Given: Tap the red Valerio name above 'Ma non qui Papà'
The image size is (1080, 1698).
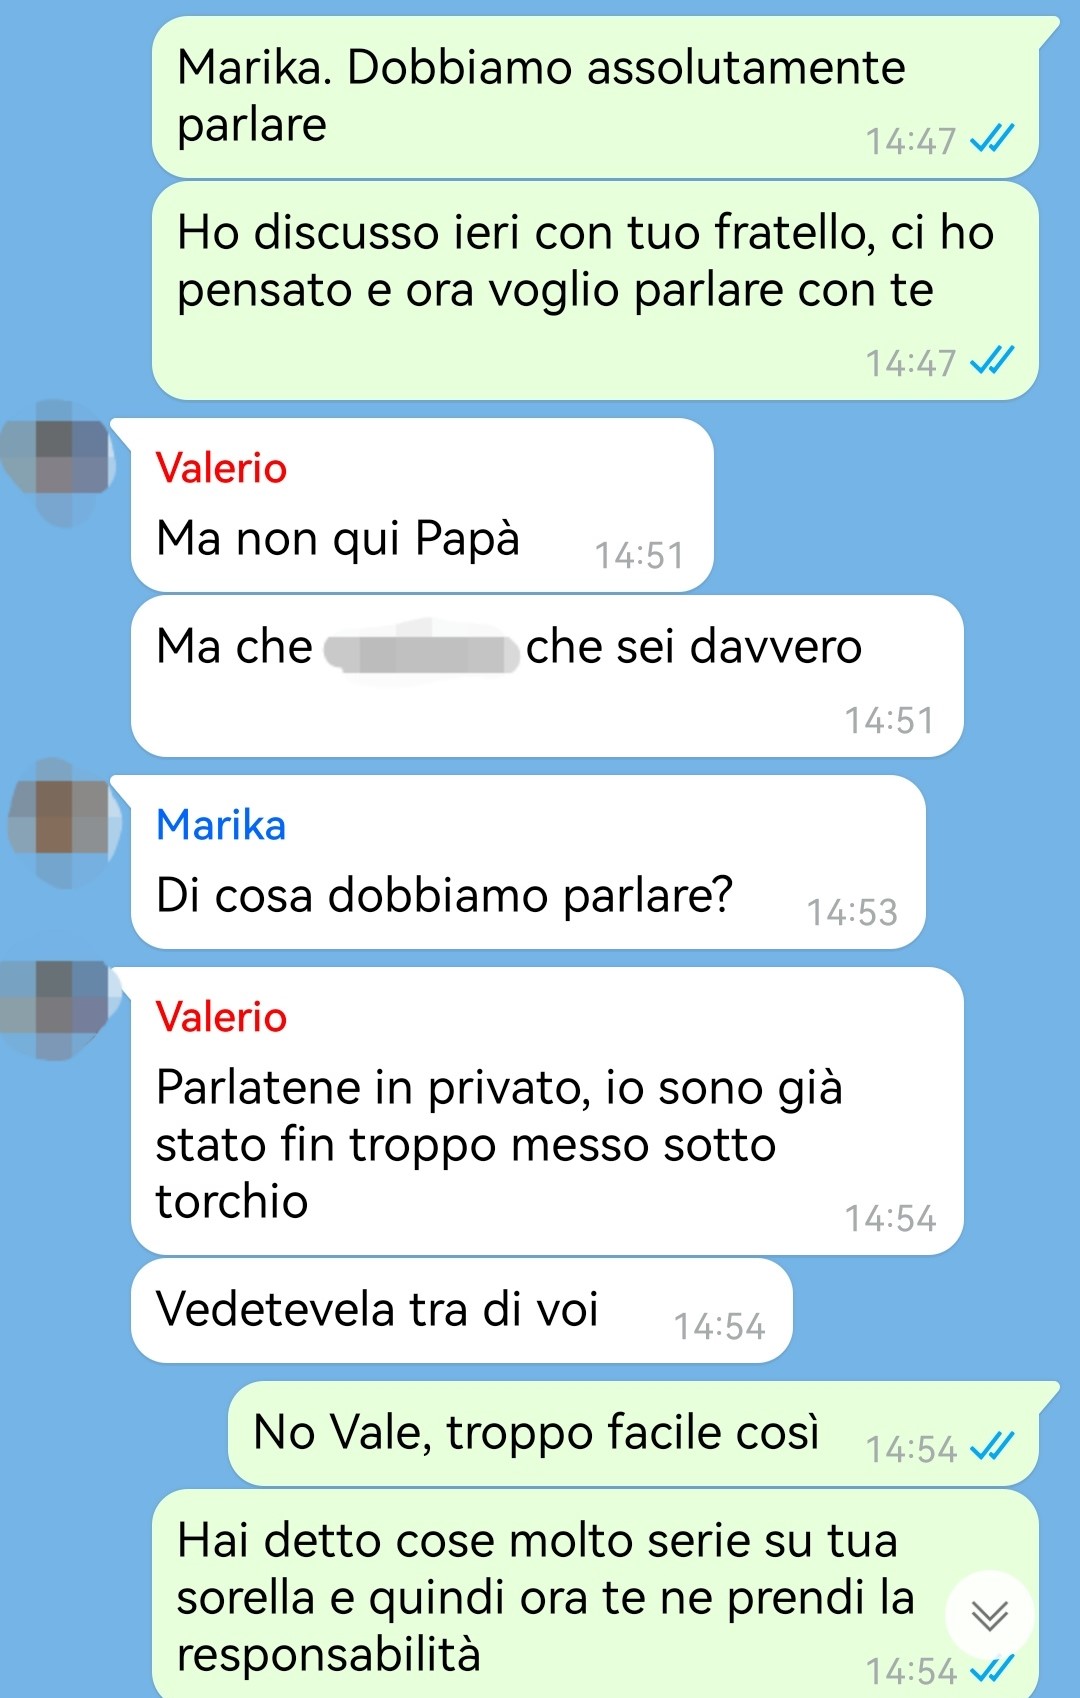Looking at the screenshot, I should [221, 468].
